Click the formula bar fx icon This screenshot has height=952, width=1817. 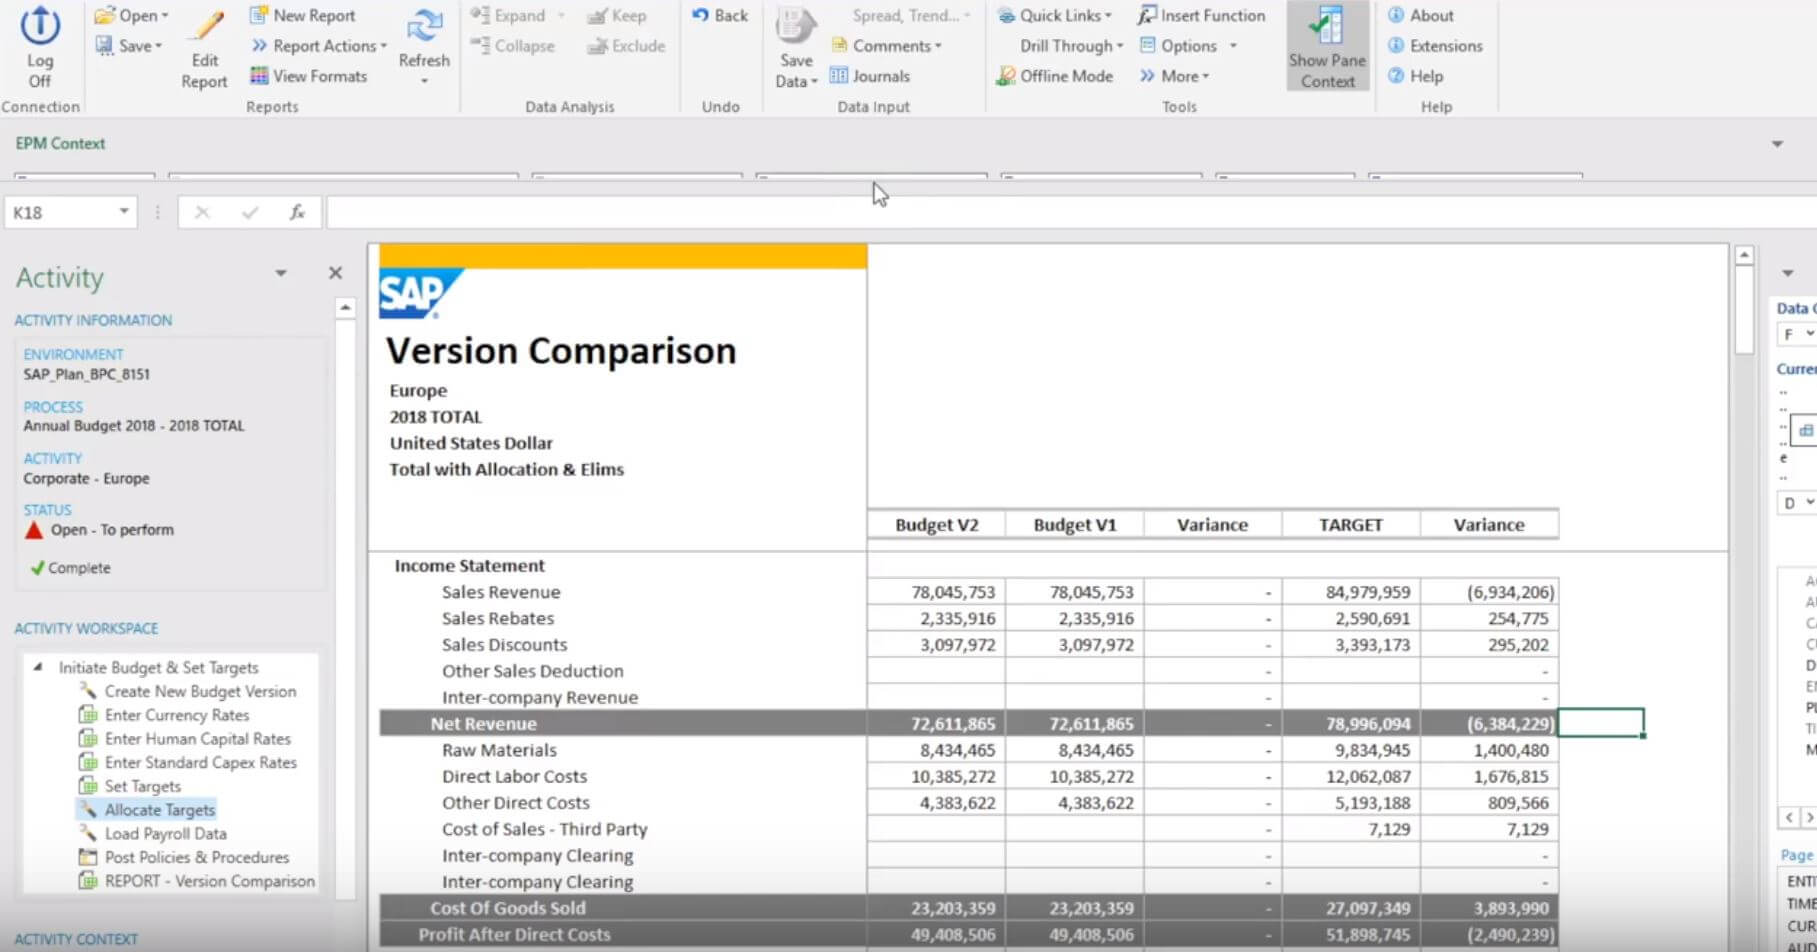tap(297, 212)
